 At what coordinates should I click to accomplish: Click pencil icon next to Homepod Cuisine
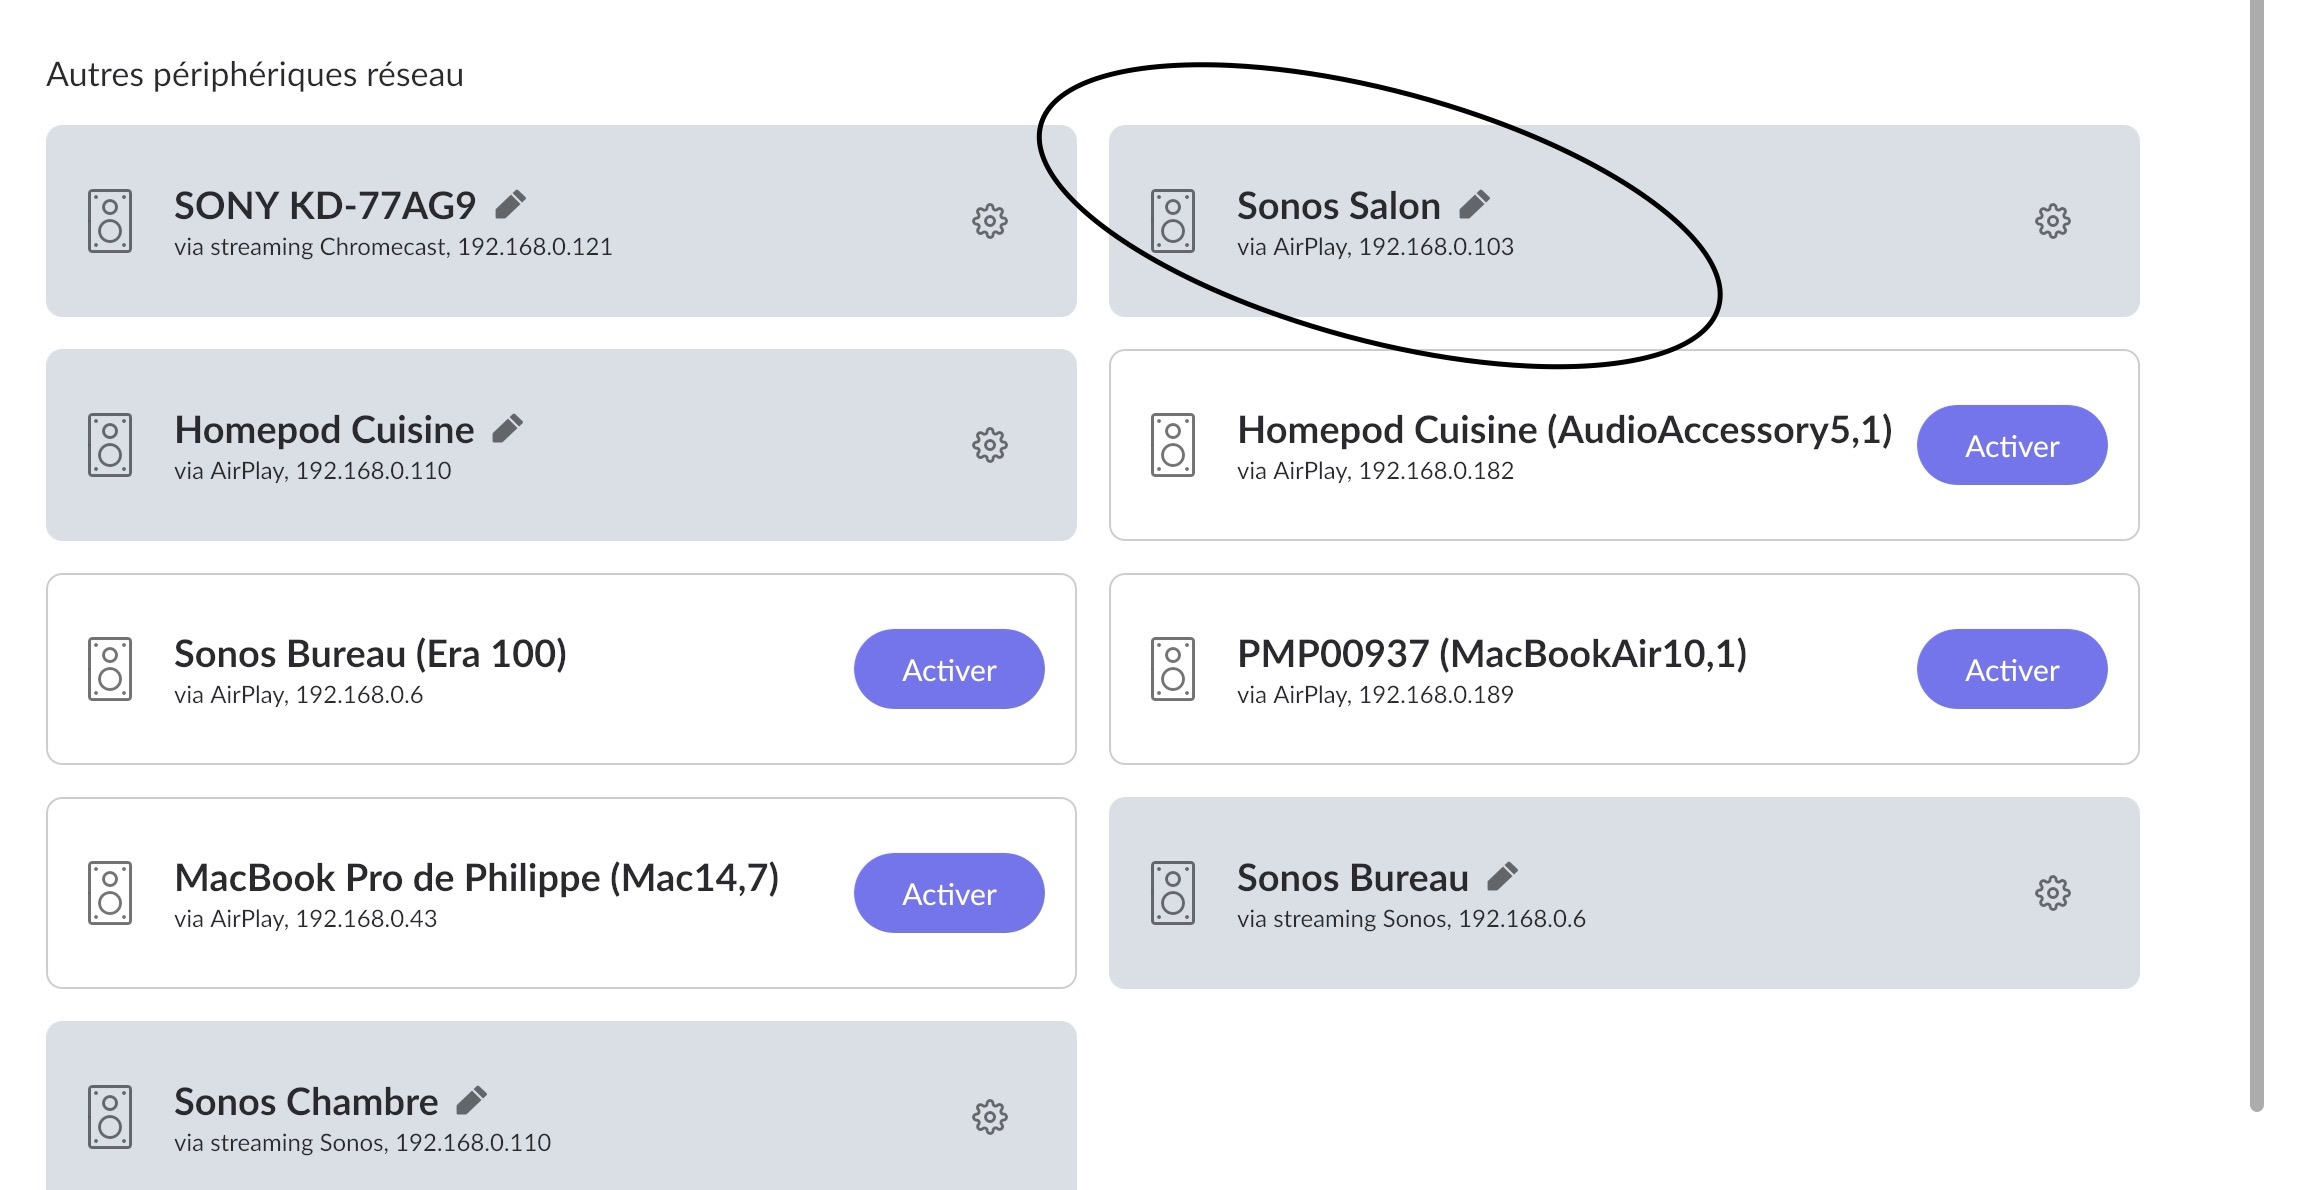tap(508, 429)
